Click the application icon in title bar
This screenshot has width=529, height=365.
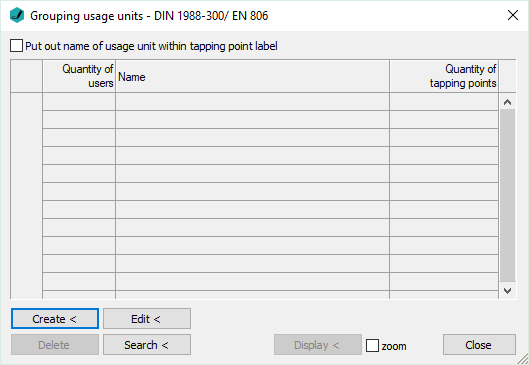17,16
